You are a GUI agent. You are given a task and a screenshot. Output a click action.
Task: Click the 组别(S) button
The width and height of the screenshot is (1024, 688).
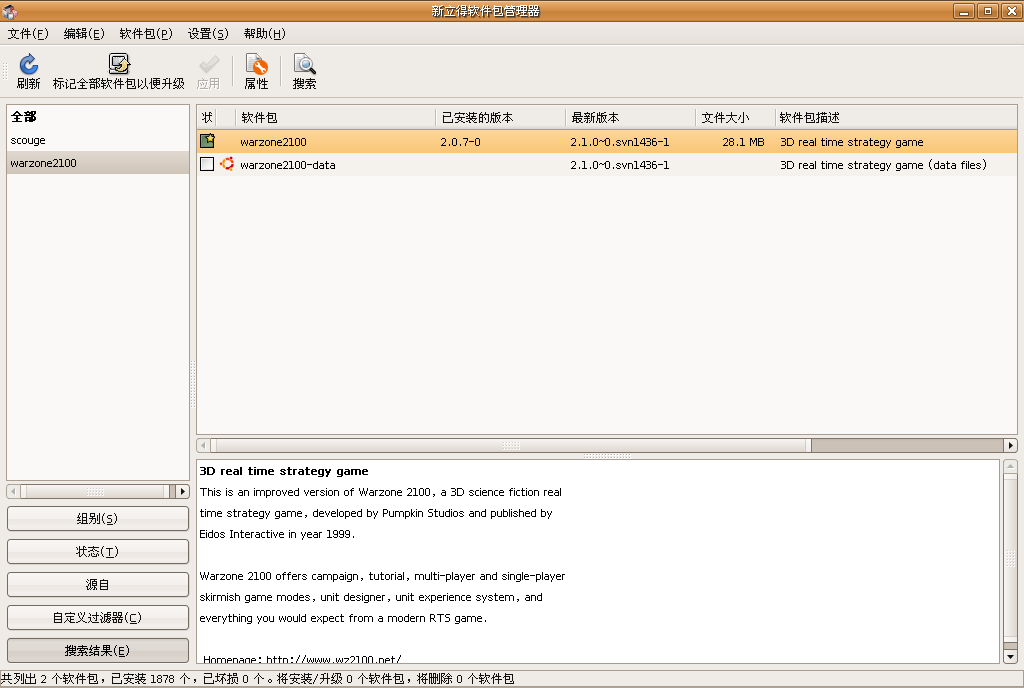click(x=98, y=519)
